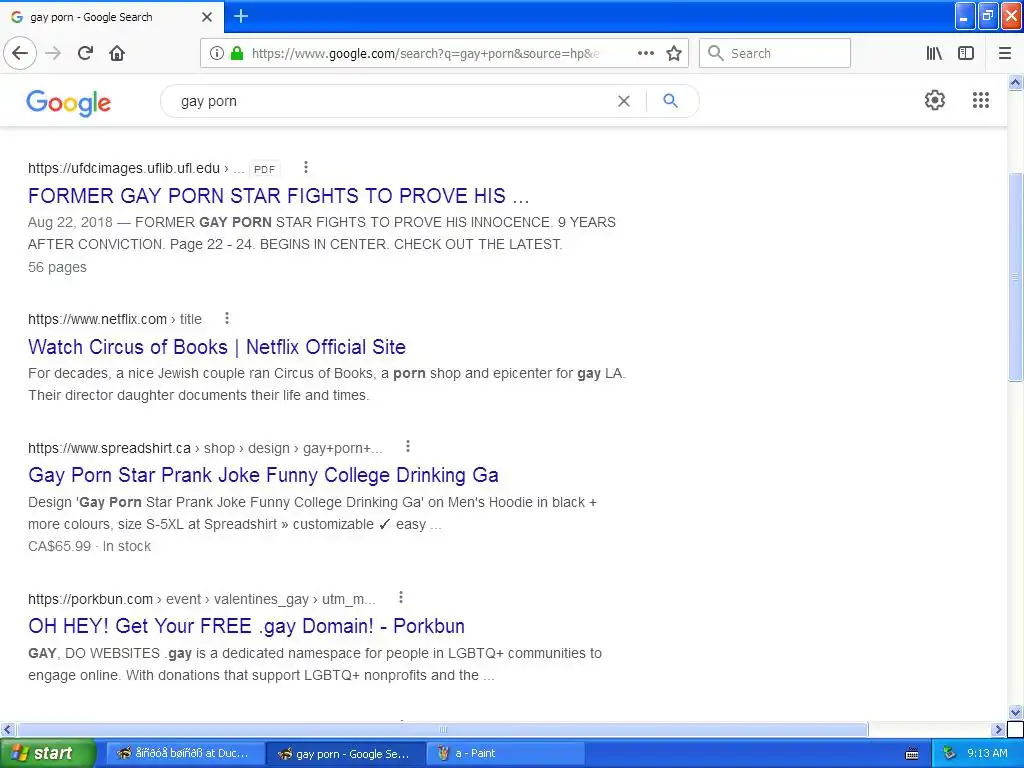This screenshot has height=768, width=1024.
Task: Switch to the Duc... taskbar window
Action: (x=185, y=753)
